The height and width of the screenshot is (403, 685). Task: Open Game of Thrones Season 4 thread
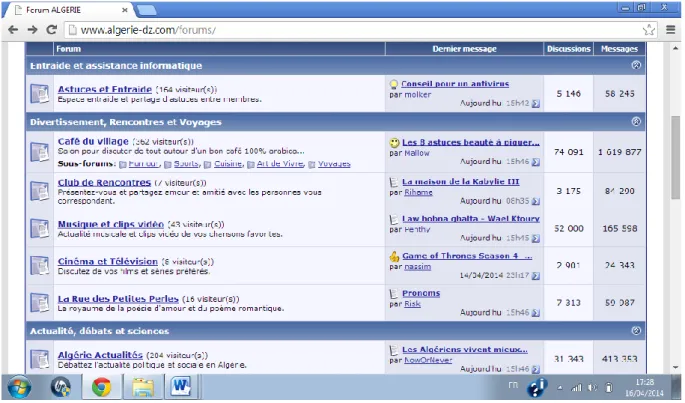click(467, 256)
